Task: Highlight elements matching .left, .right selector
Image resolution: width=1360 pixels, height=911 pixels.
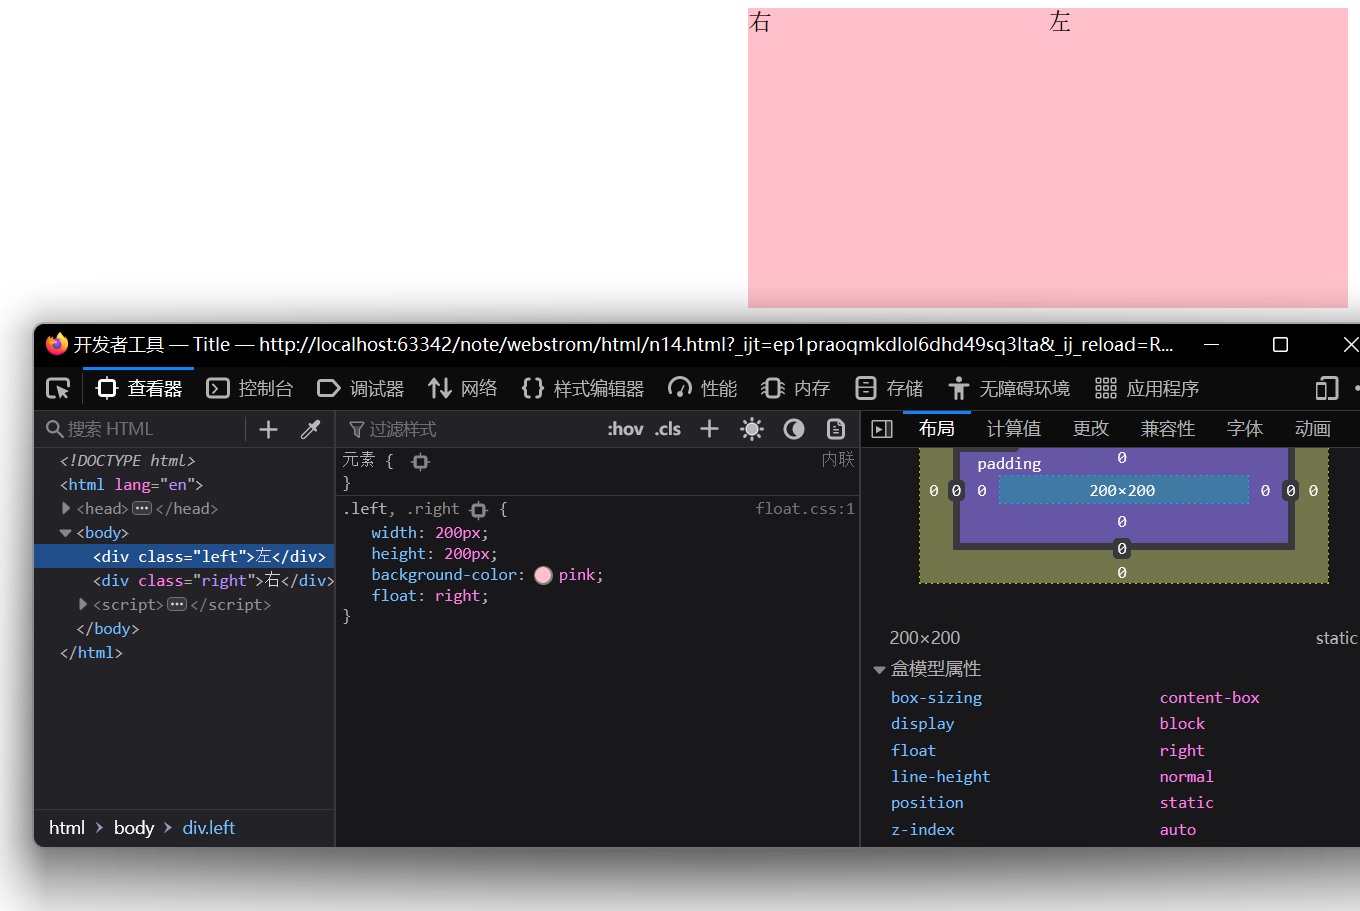Action: (x=478, y=509)
